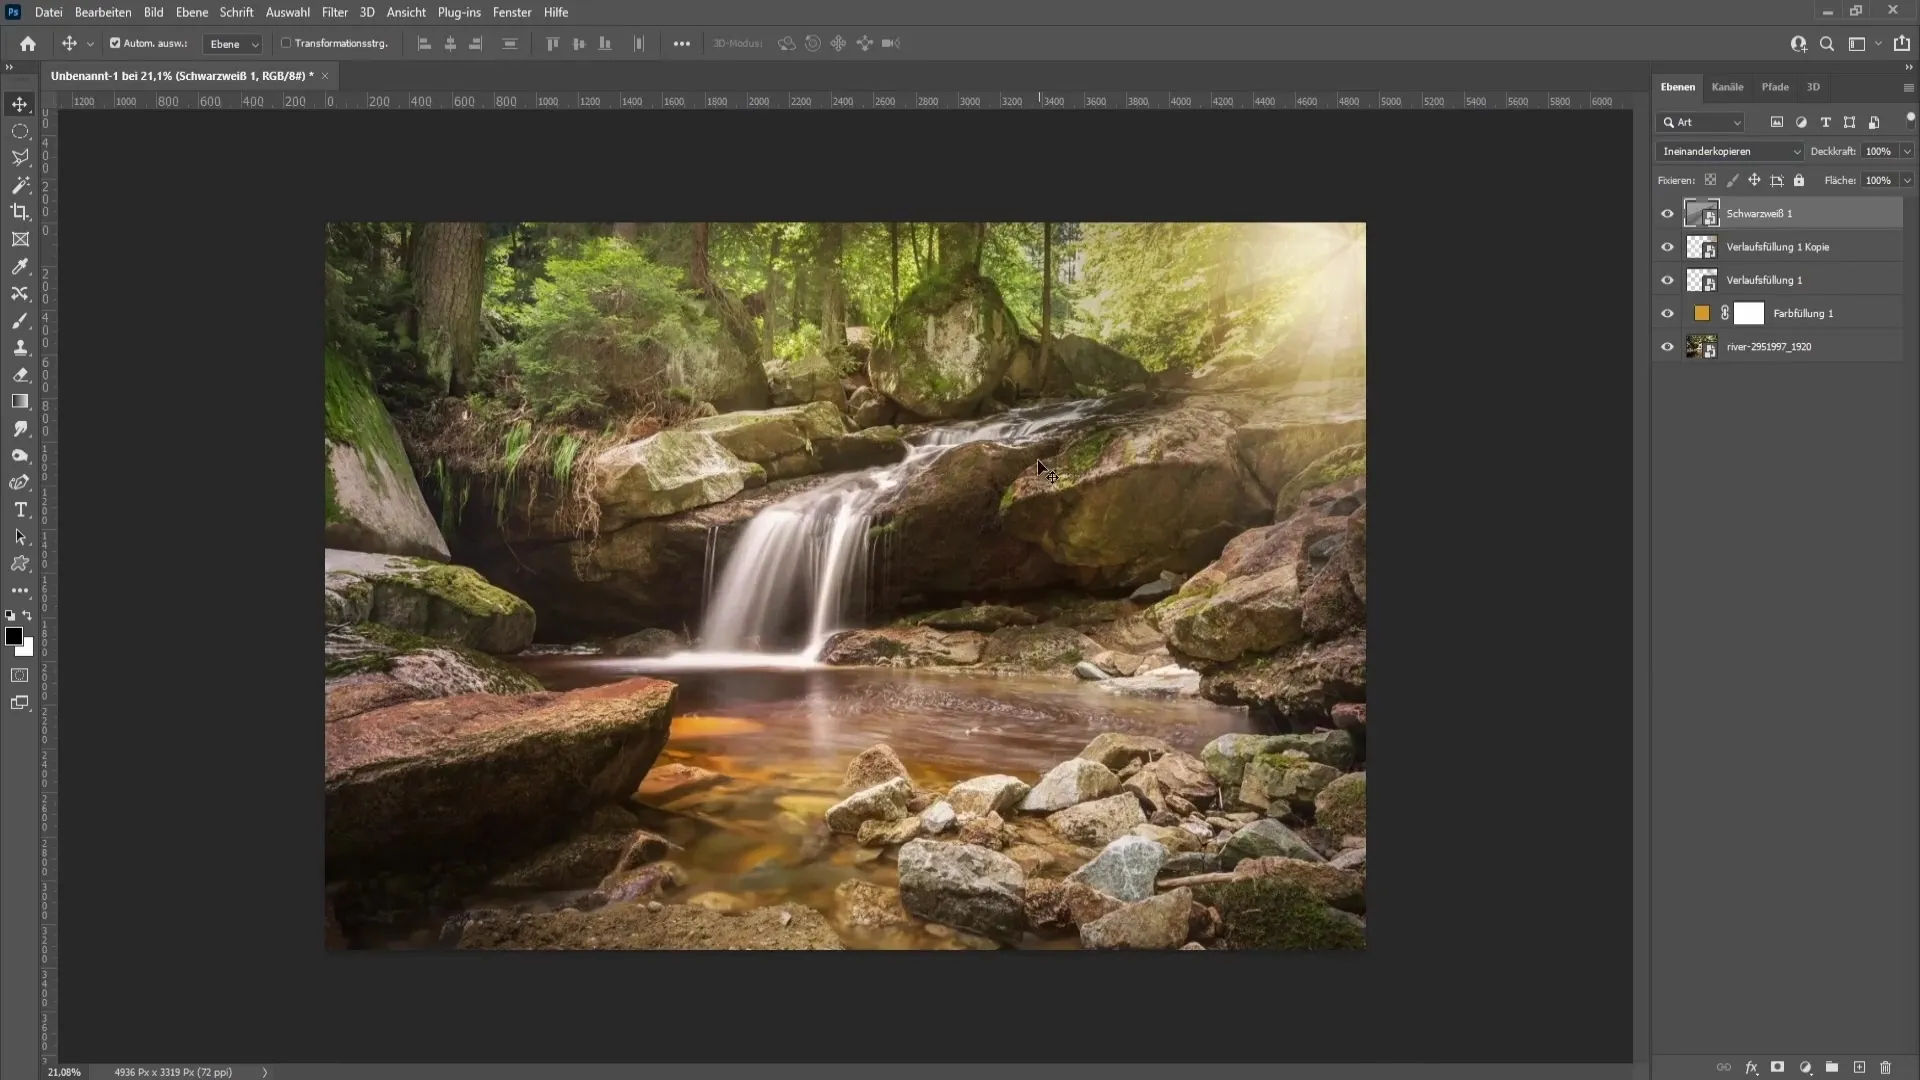This screenshot has width=1920, height=1080.
Task: Select the Healing Brush tool
Action: pyautogui.click(x=20, y=294)
